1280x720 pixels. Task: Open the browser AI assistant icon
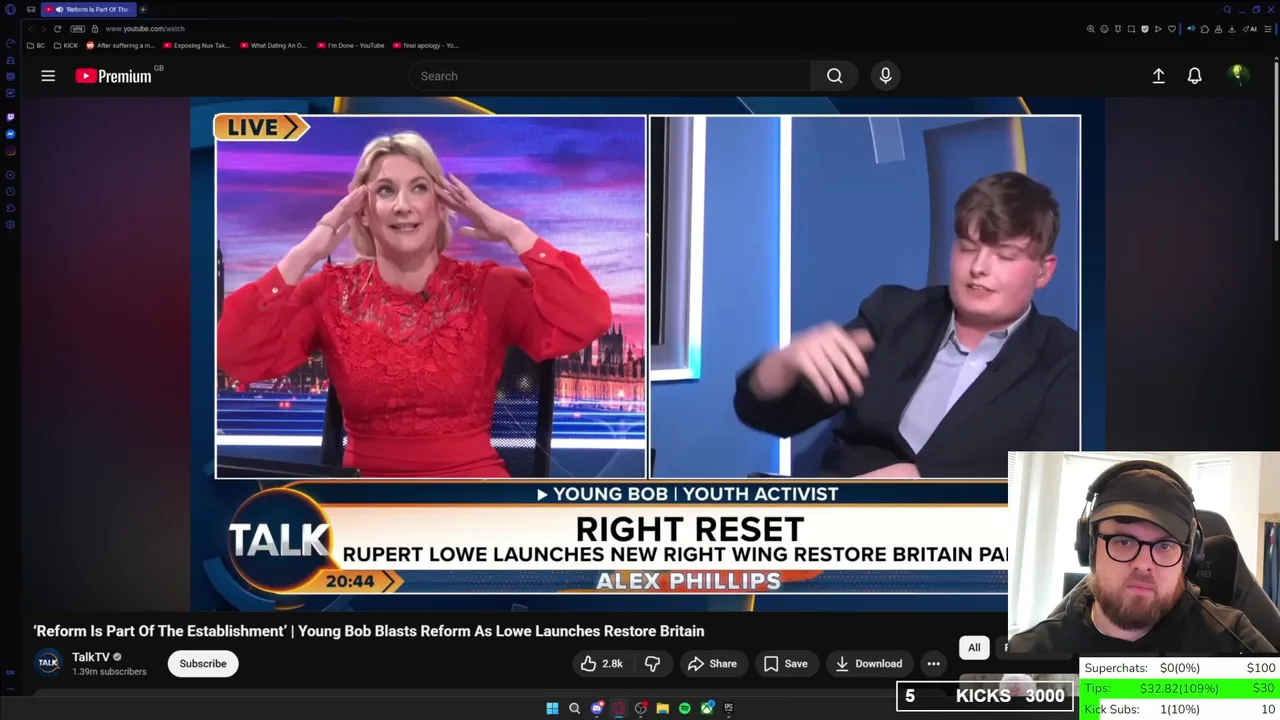1250,29
